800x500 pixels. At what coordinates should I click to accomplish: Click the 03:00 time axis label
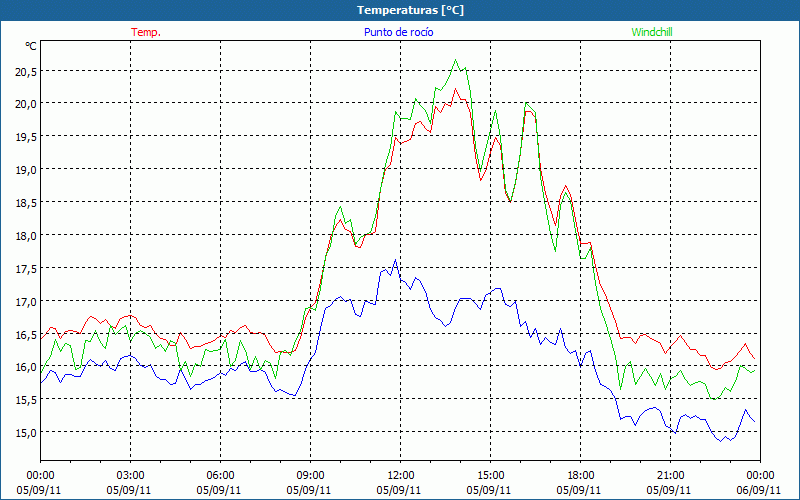[130, 476]
